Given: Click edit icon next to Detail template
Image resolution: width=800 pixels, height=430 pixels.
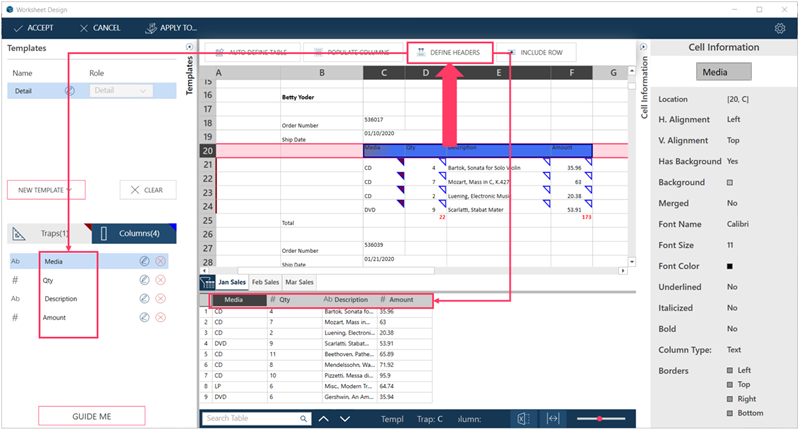Looking at the screenshot, I should coord(70,91).
